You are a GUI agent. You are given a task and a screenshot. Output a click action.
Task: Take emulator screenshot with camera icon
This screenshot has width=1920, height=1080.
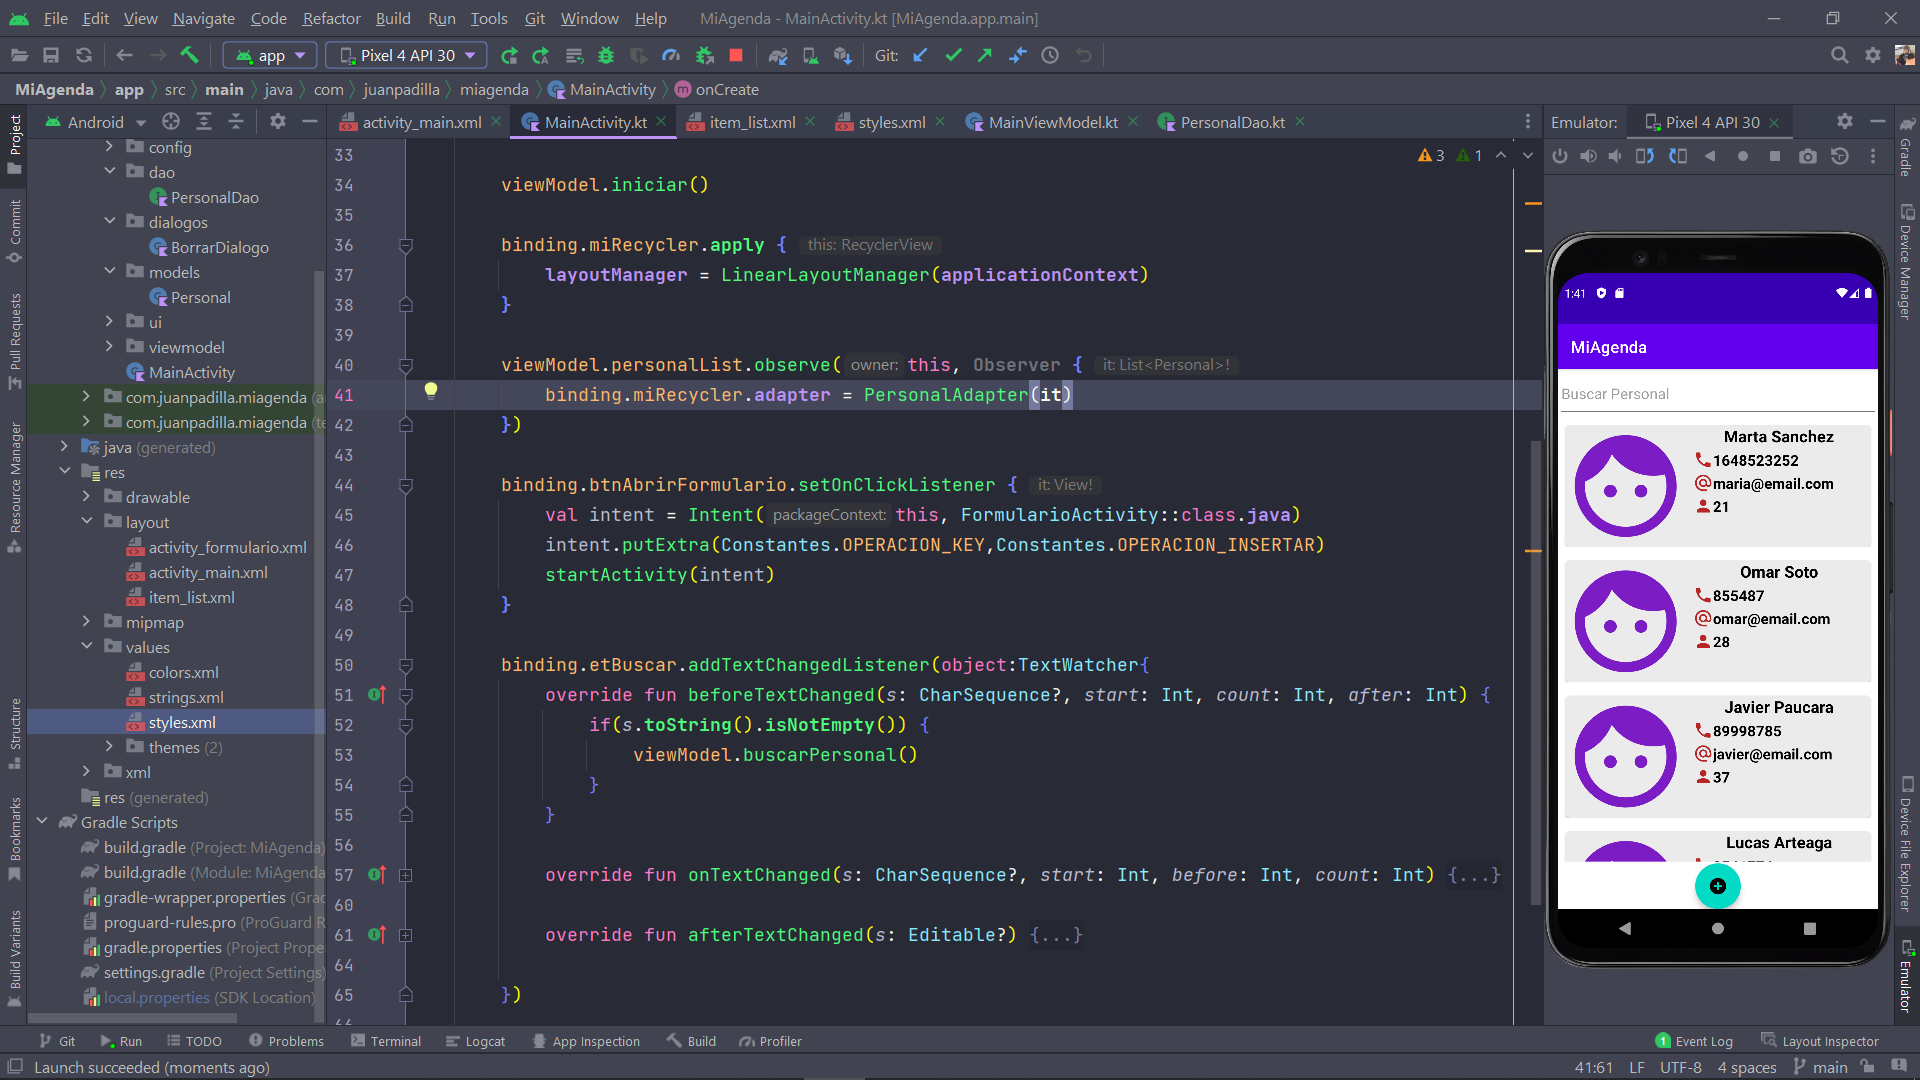point(1808,156)
